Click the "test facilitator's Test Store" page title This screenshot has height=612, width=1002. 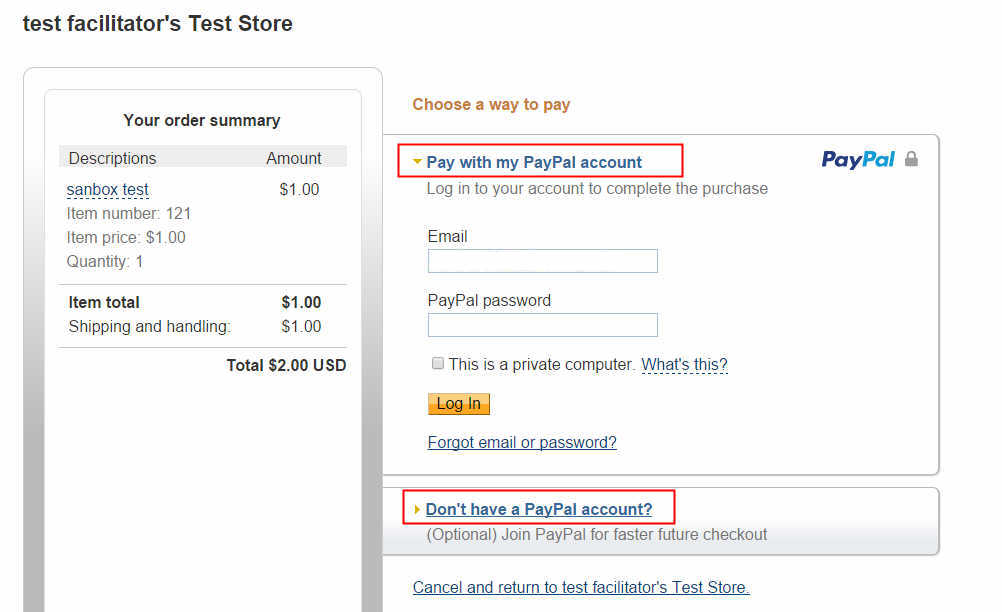tap(158, 24)
